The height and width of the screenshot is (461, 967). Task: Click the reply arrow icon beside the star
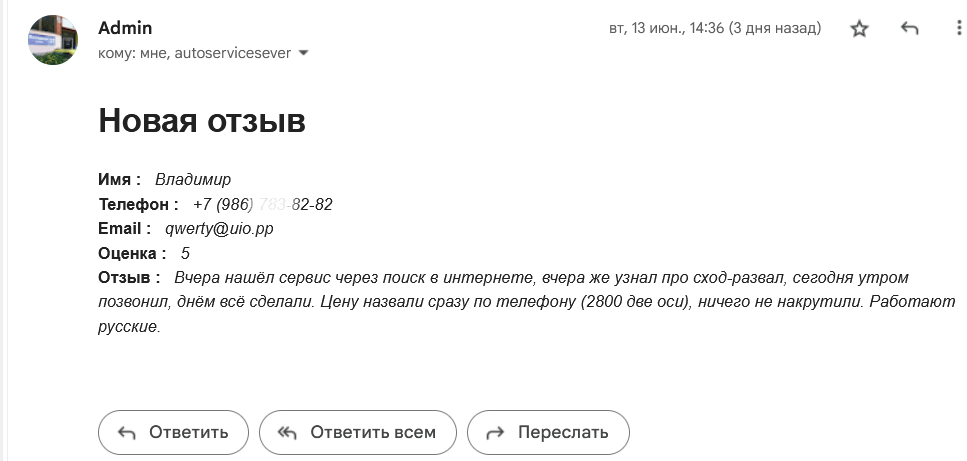(x=909, y=28)
